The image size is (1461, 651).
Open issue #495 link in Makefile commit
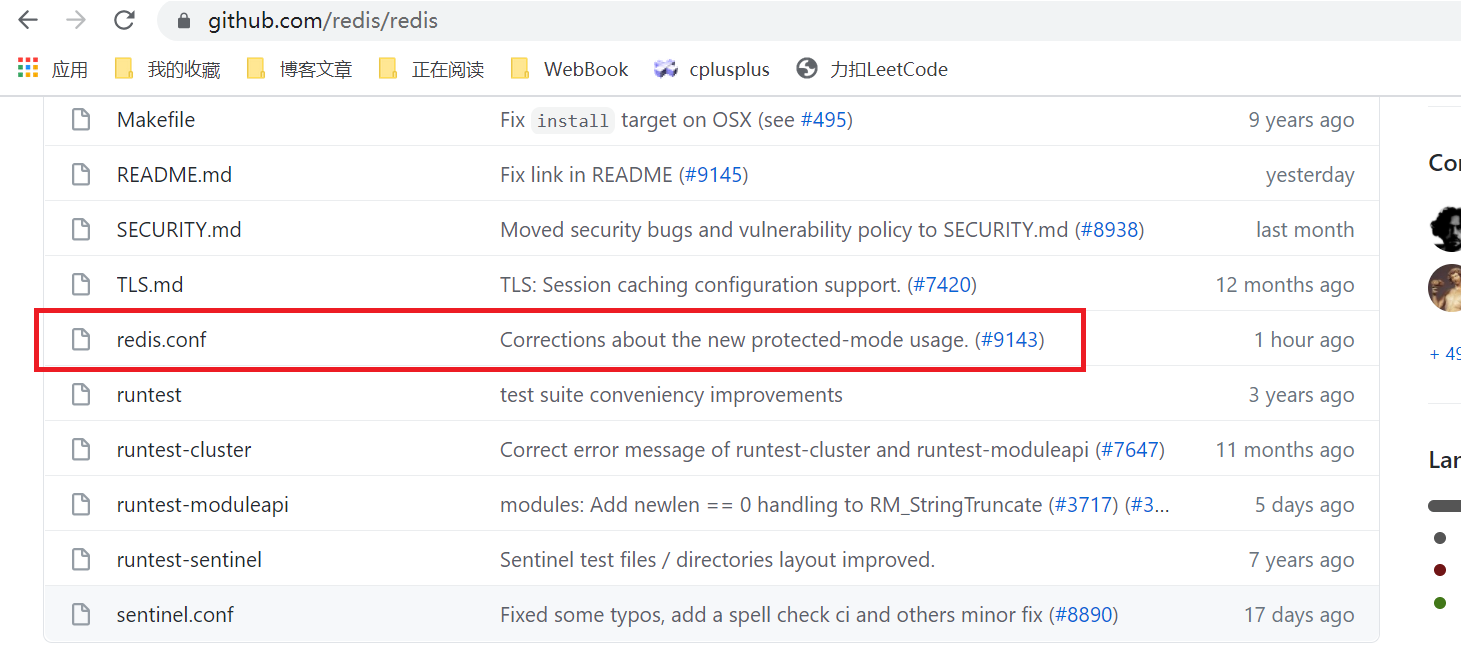point(824,120)
